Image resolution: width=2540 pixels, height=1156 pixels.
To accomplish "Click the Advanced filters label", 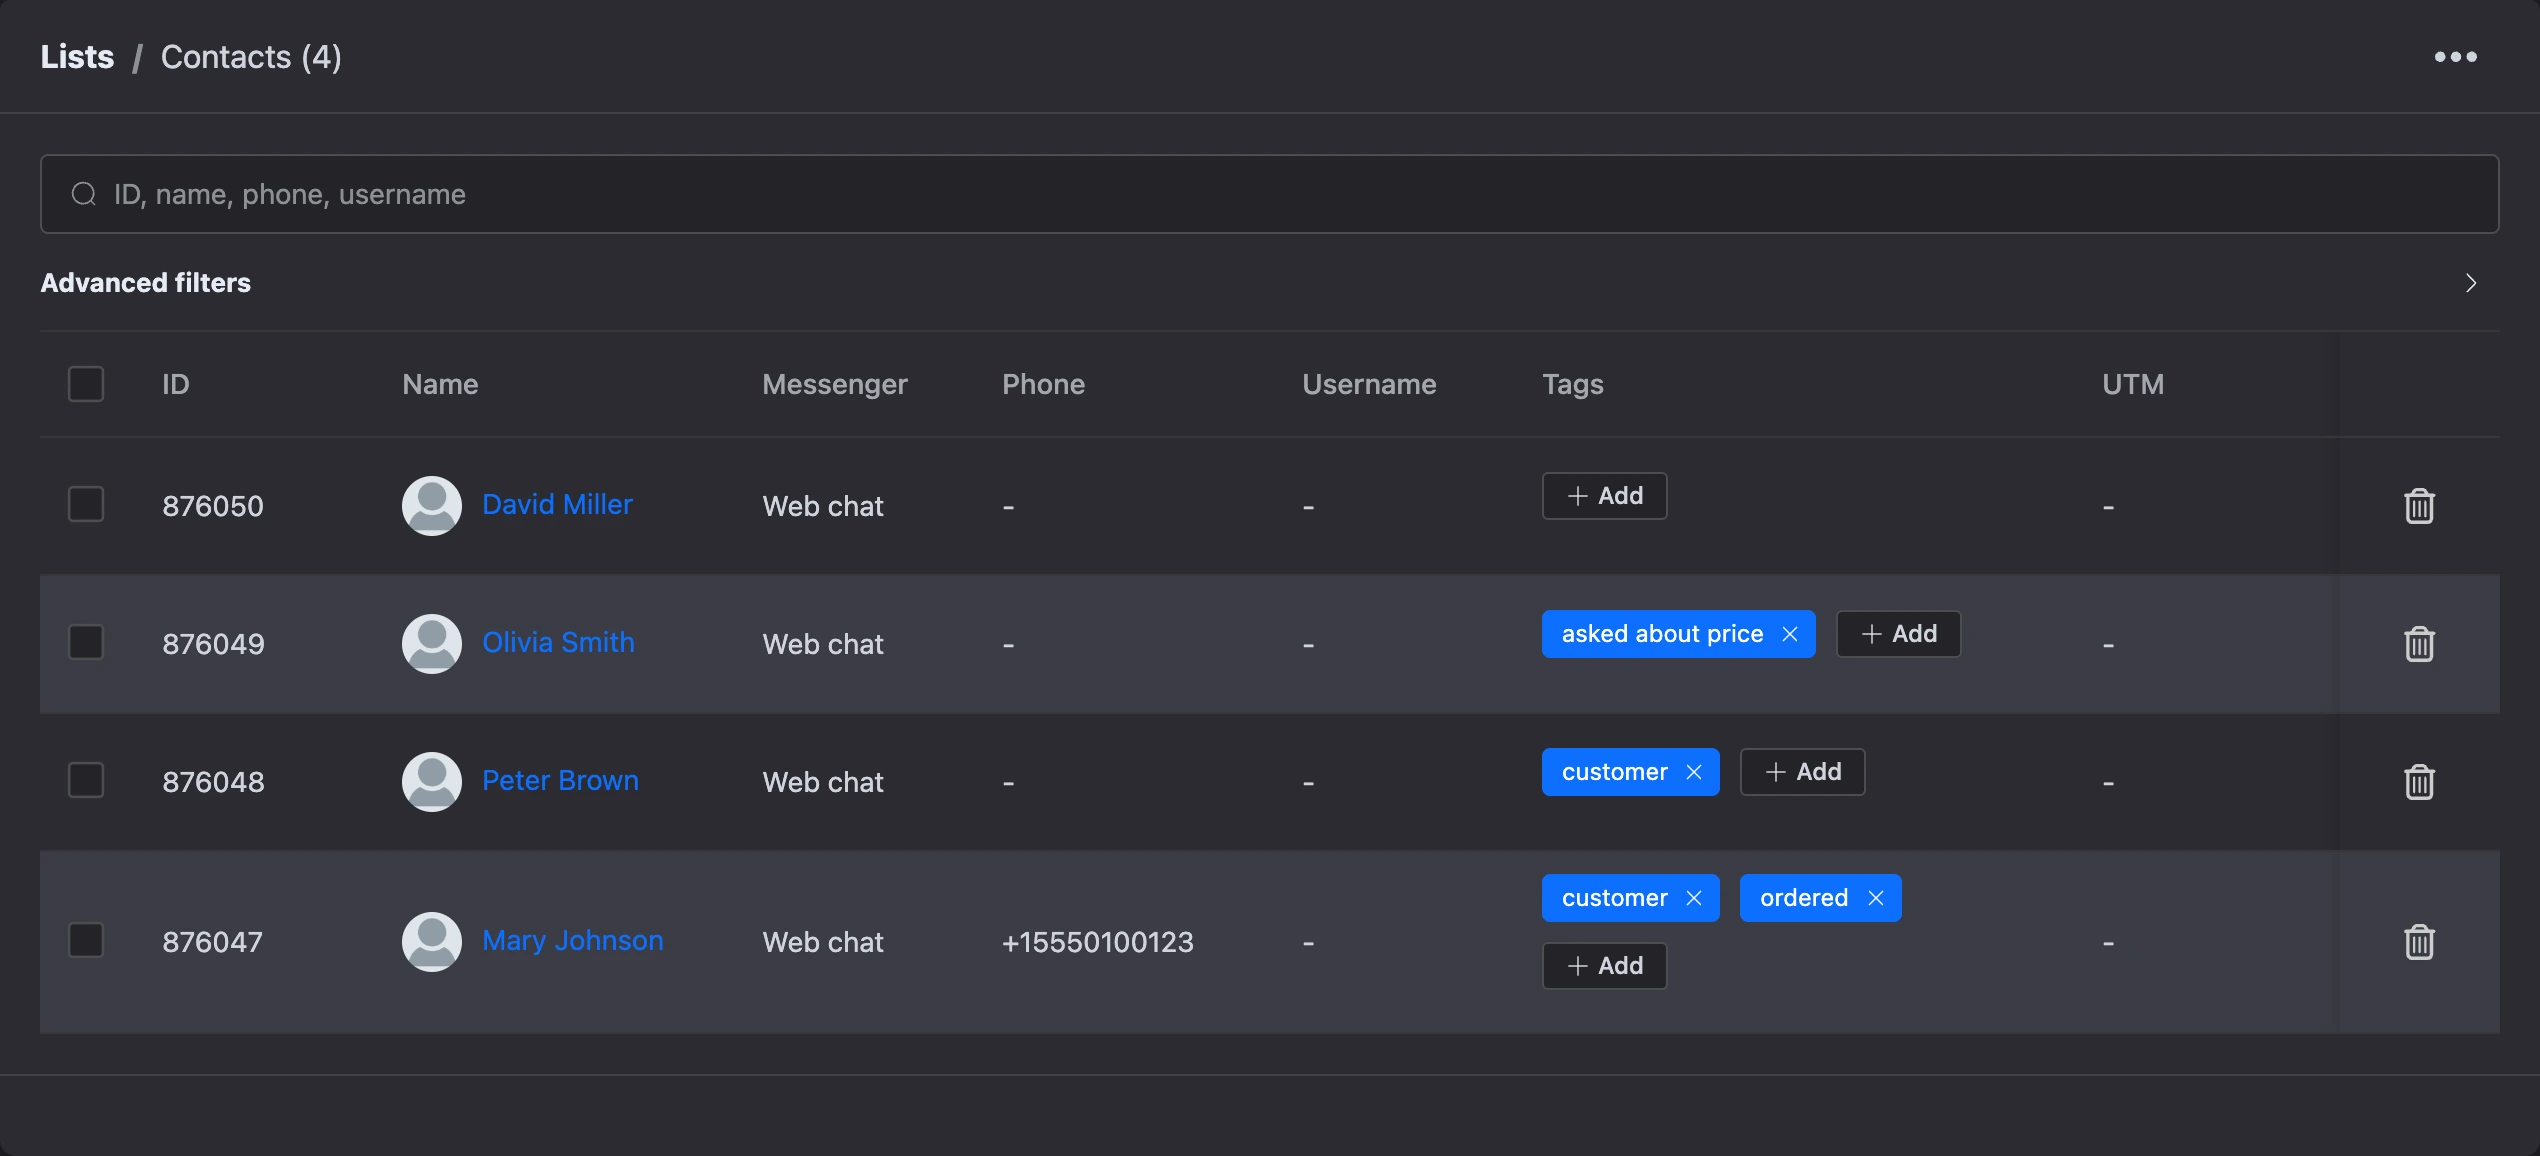I will tap(146, 283).
